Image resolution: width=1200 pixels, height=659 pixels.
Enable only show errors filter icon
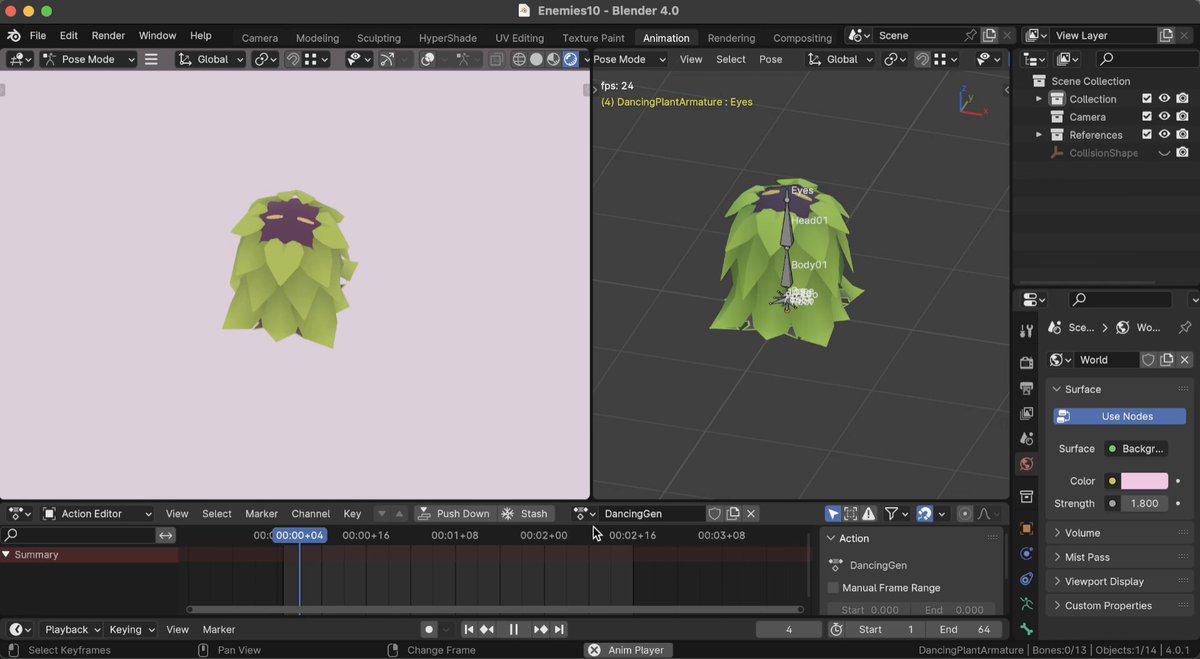[869, 514]
